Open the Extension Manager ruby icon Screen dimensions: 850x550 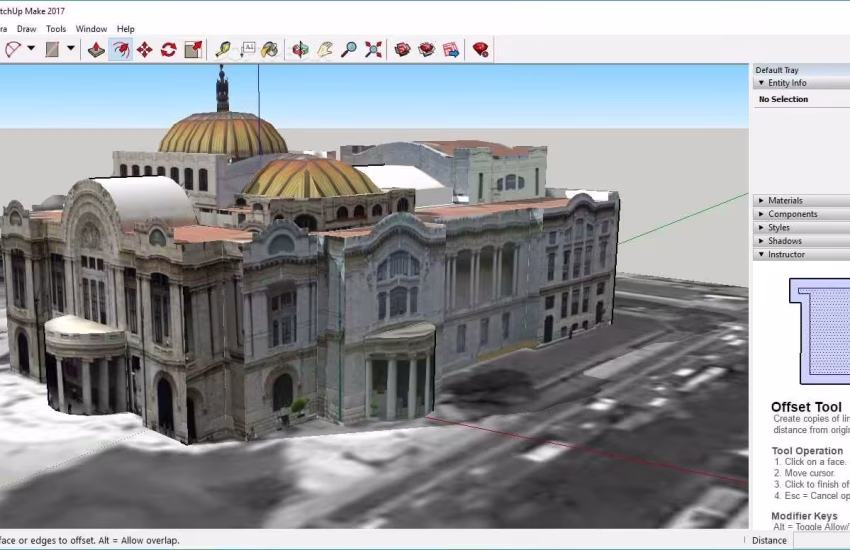click(480, 50)
